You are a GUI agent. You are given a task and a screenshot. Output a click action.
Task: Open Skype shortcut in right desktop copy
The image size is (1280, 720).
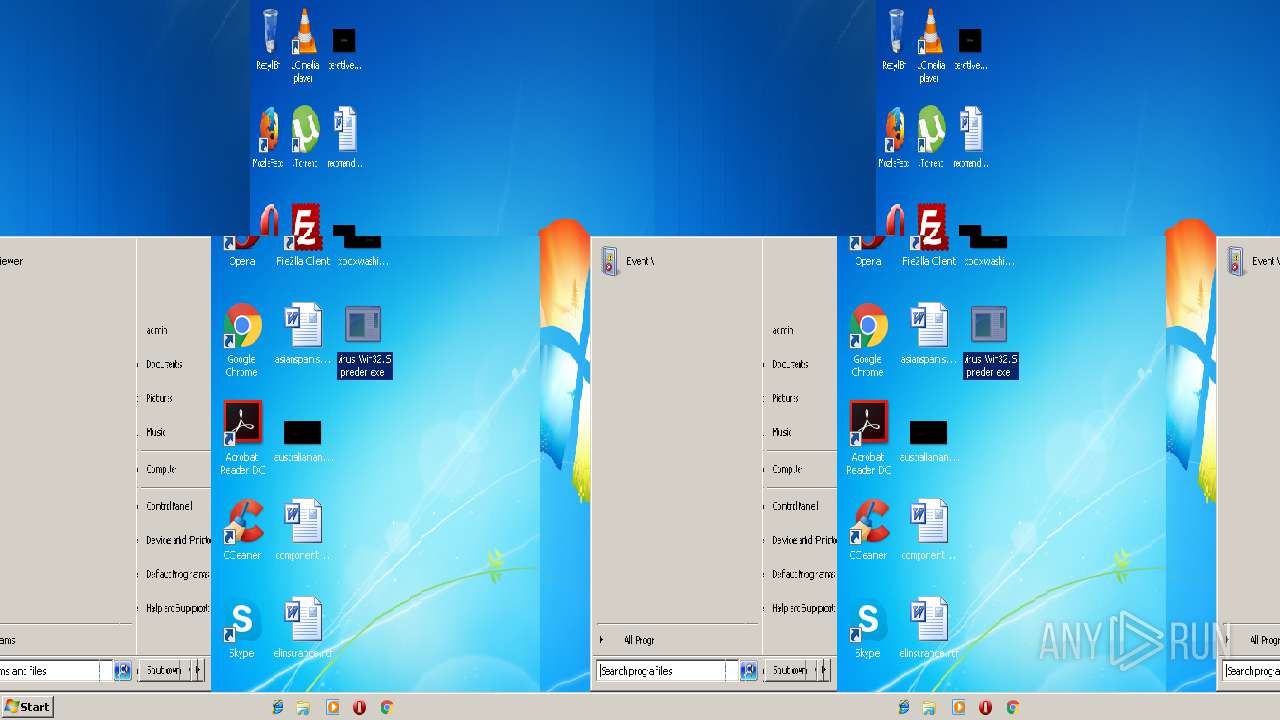click(x=868, y=628)
